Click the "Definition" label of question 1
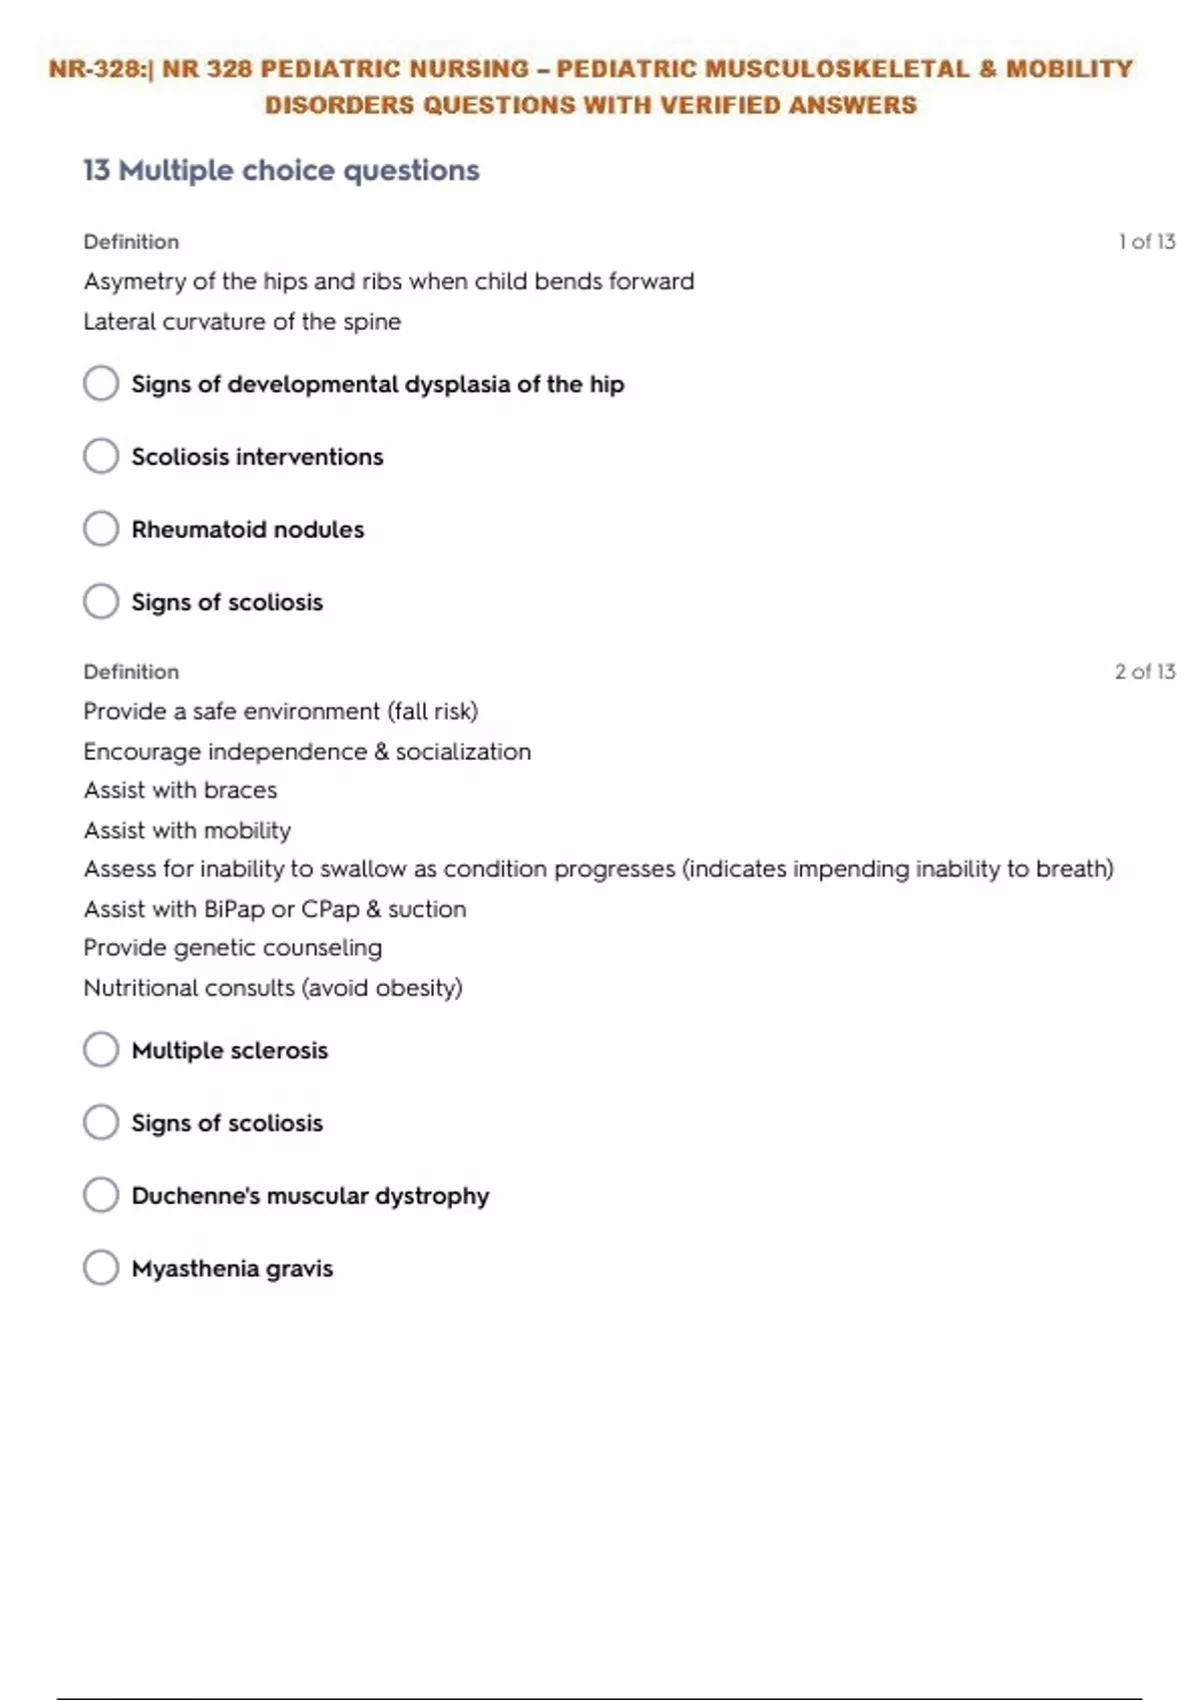Image resolution: width=1200 pixels, height=1700 pixels. click(x=131, y=242)
